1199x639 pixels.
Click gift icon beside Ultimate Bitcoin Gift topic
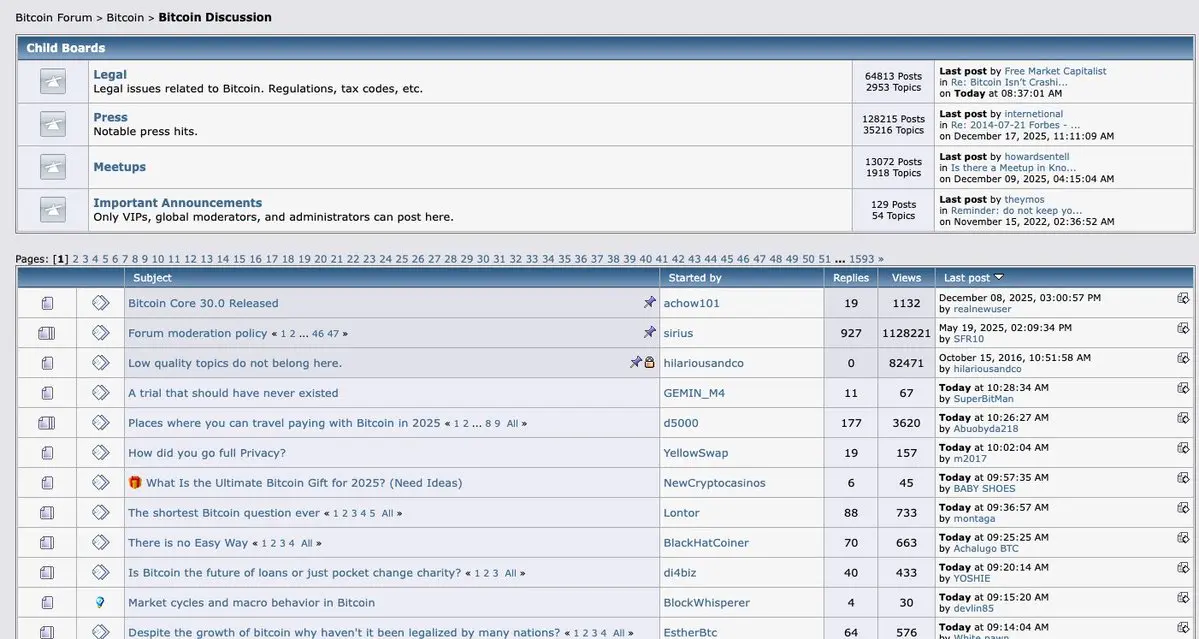click(135, 482)
